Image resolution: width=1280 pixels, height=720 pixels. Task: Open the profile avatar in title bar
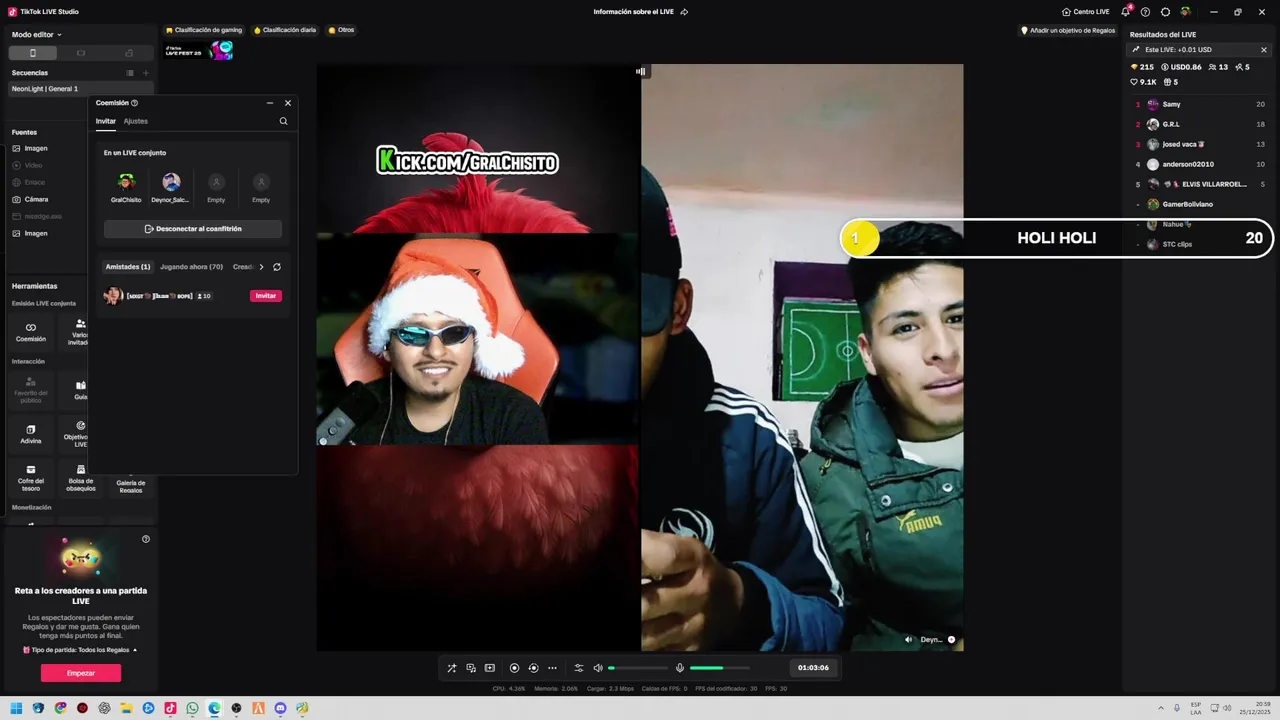pos(1186,11)
